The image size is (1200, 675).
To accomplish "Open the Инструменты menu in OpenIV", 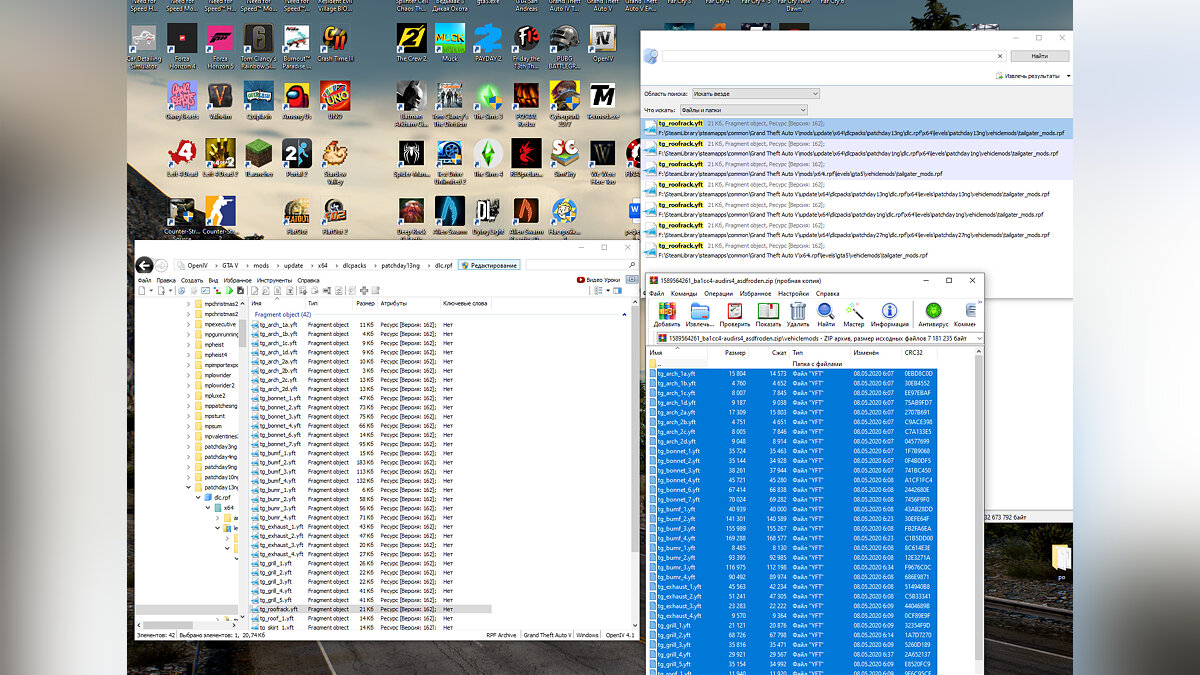I will click(x=273, y=280).
